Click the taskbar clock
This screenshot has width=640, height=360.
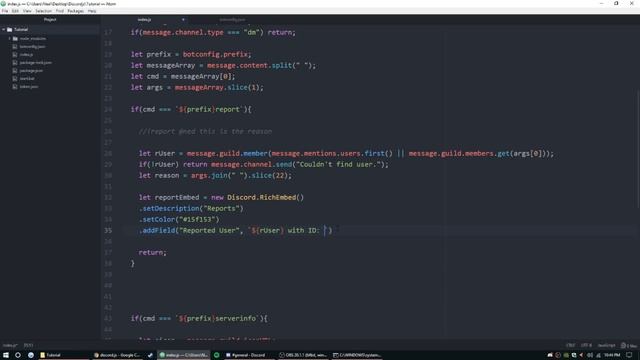pyautogui.click(x=612, y=355)
